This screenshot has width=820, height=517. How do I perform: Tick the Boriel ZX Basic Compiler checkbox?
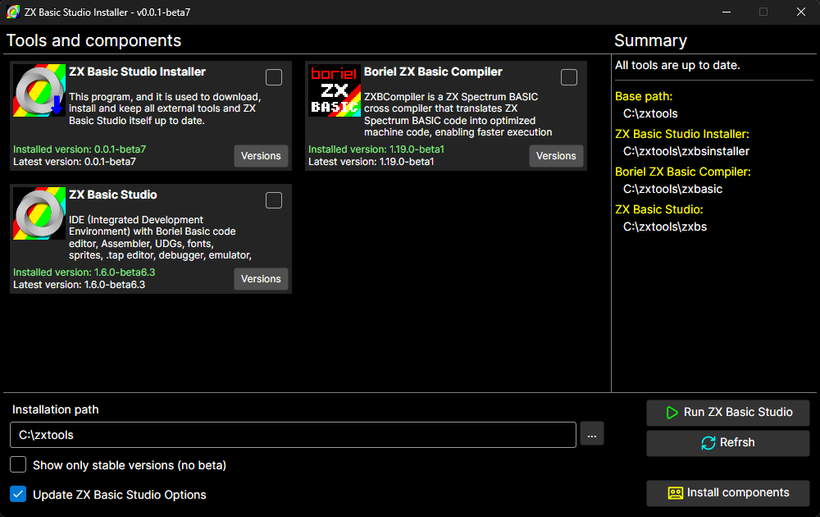tap(569, 77)
